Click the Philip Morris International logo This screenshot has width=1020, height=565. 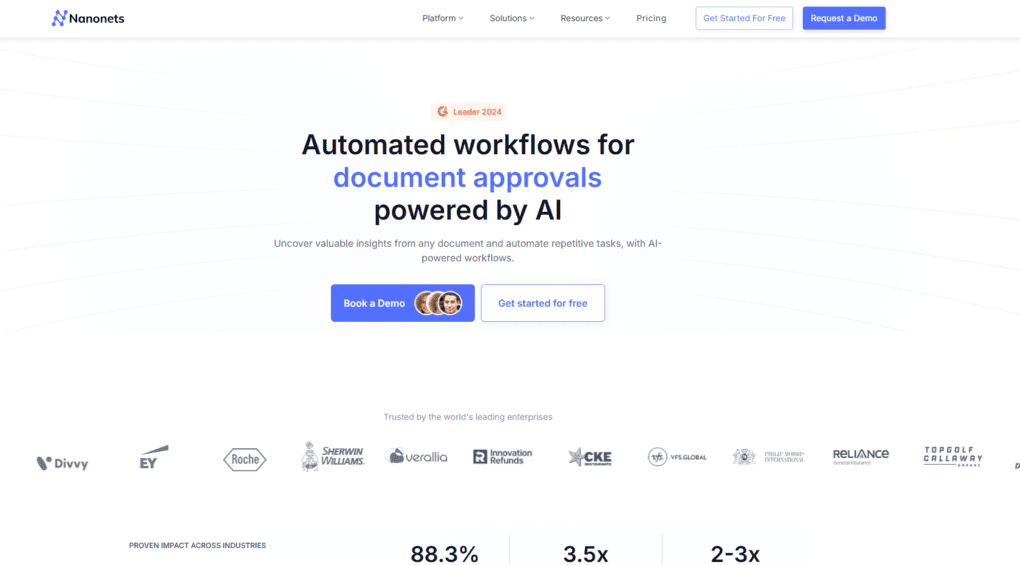click(x=768, y=457)
